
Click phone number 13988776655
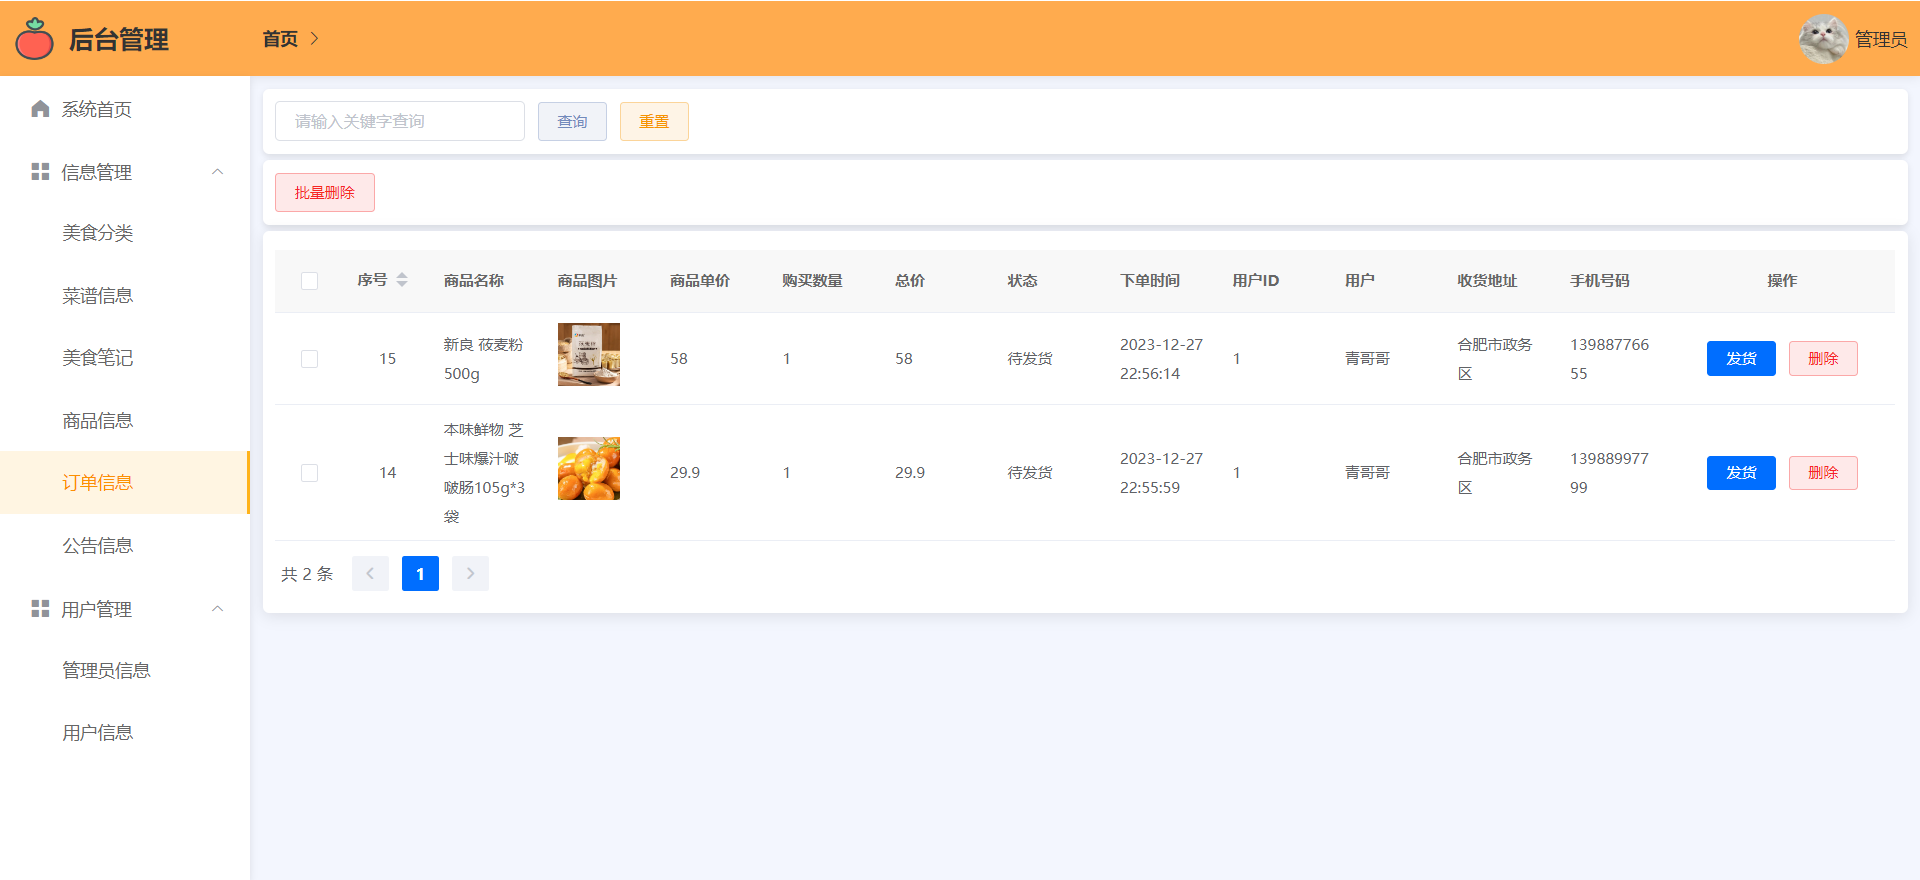pos(1610,359)
